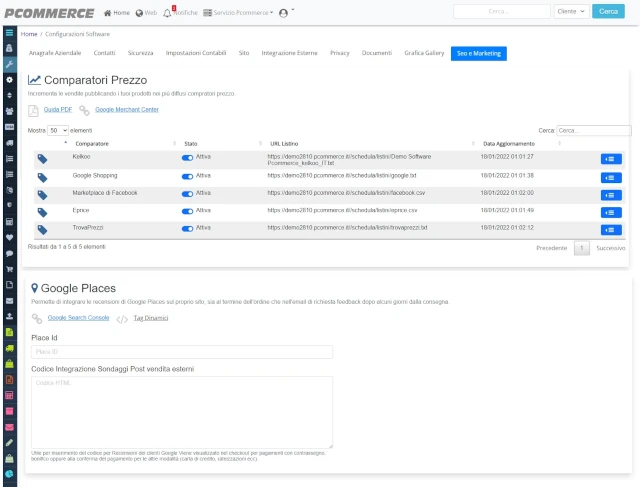Image resolution: width=640 pixels, height=487 pixels.
Task: Toggle Google Shopping Attiva switch
Action: pyautogui.click(x=187, y=177)
